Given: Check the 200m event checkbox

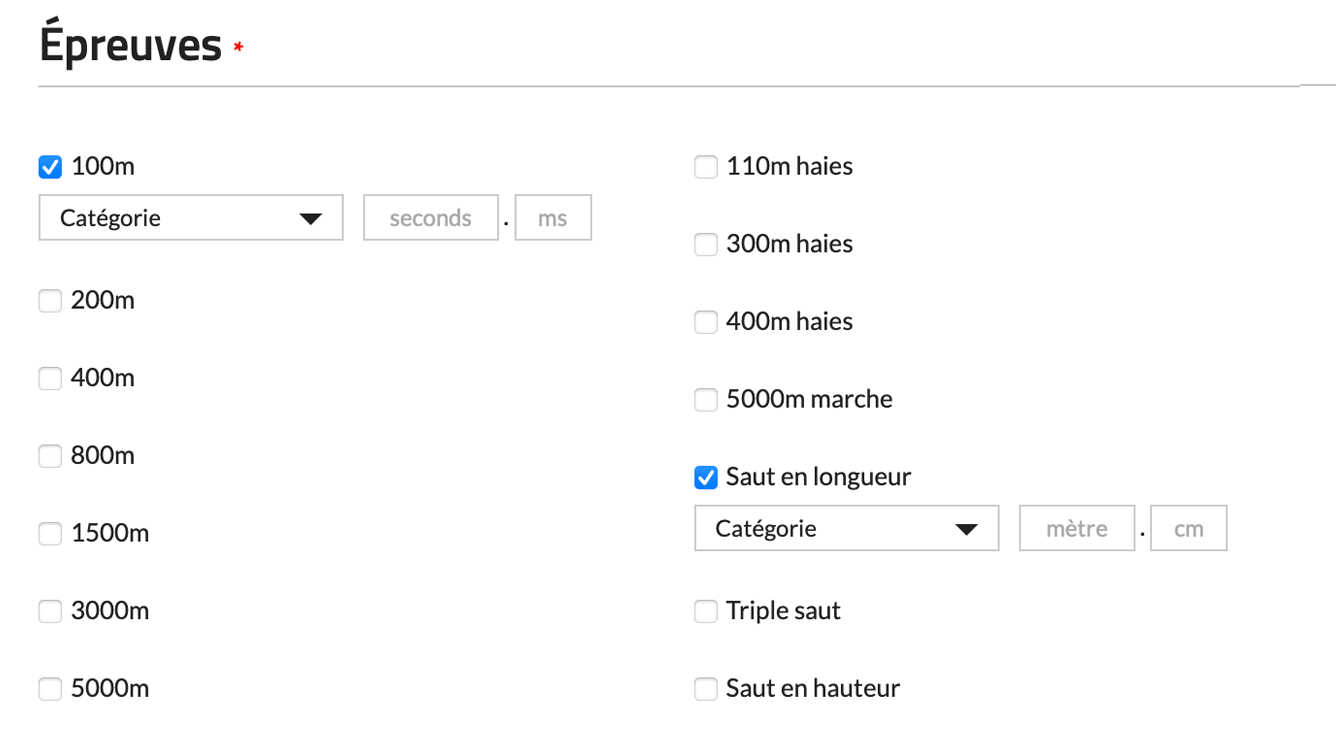Looking at the screenshot, I should (50, 301).
